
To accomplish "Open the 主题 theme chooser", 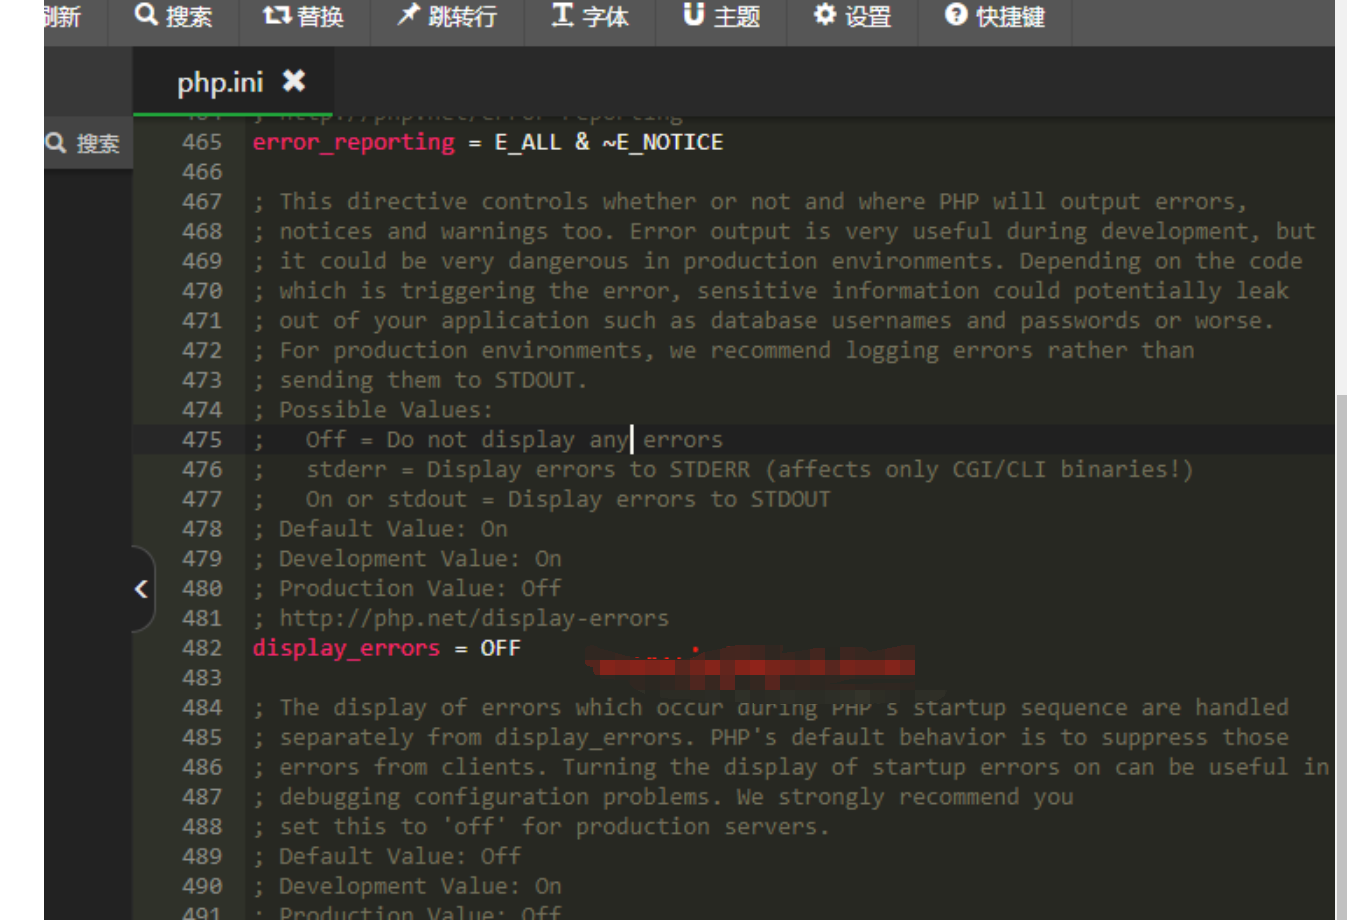I will [721, 17].
